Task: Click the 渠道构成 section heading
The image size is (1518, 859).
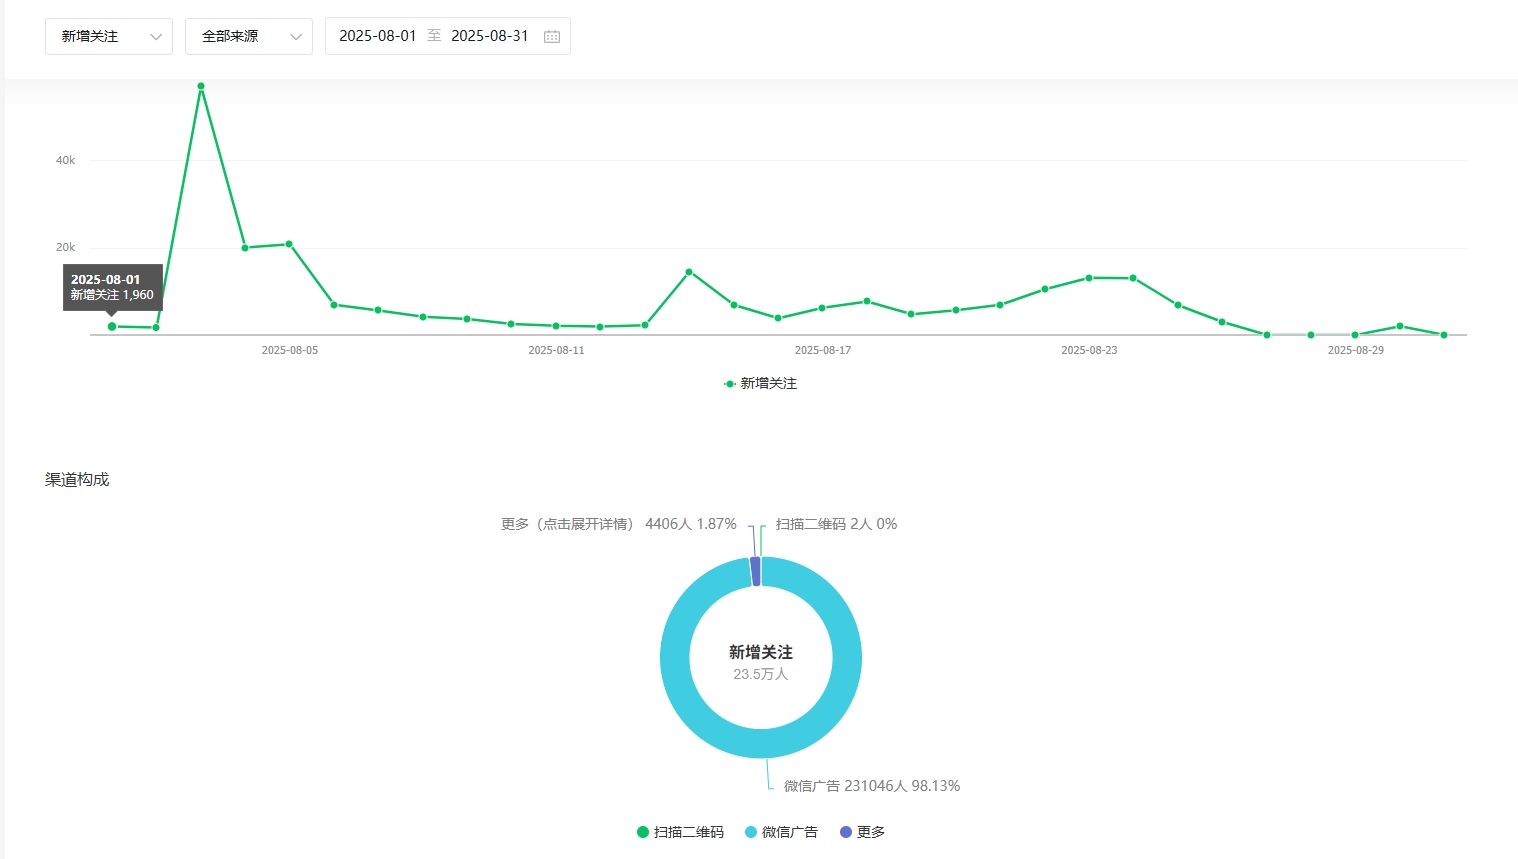Action: 77,480
